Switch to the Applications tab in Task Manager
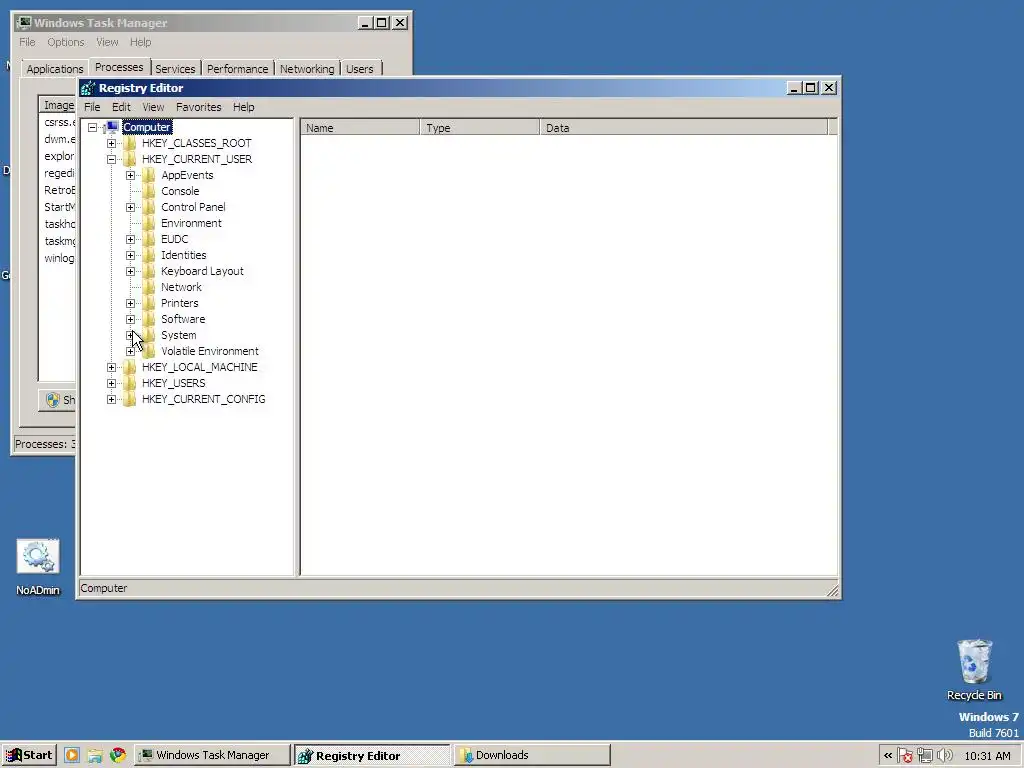 tap(55, 69)
